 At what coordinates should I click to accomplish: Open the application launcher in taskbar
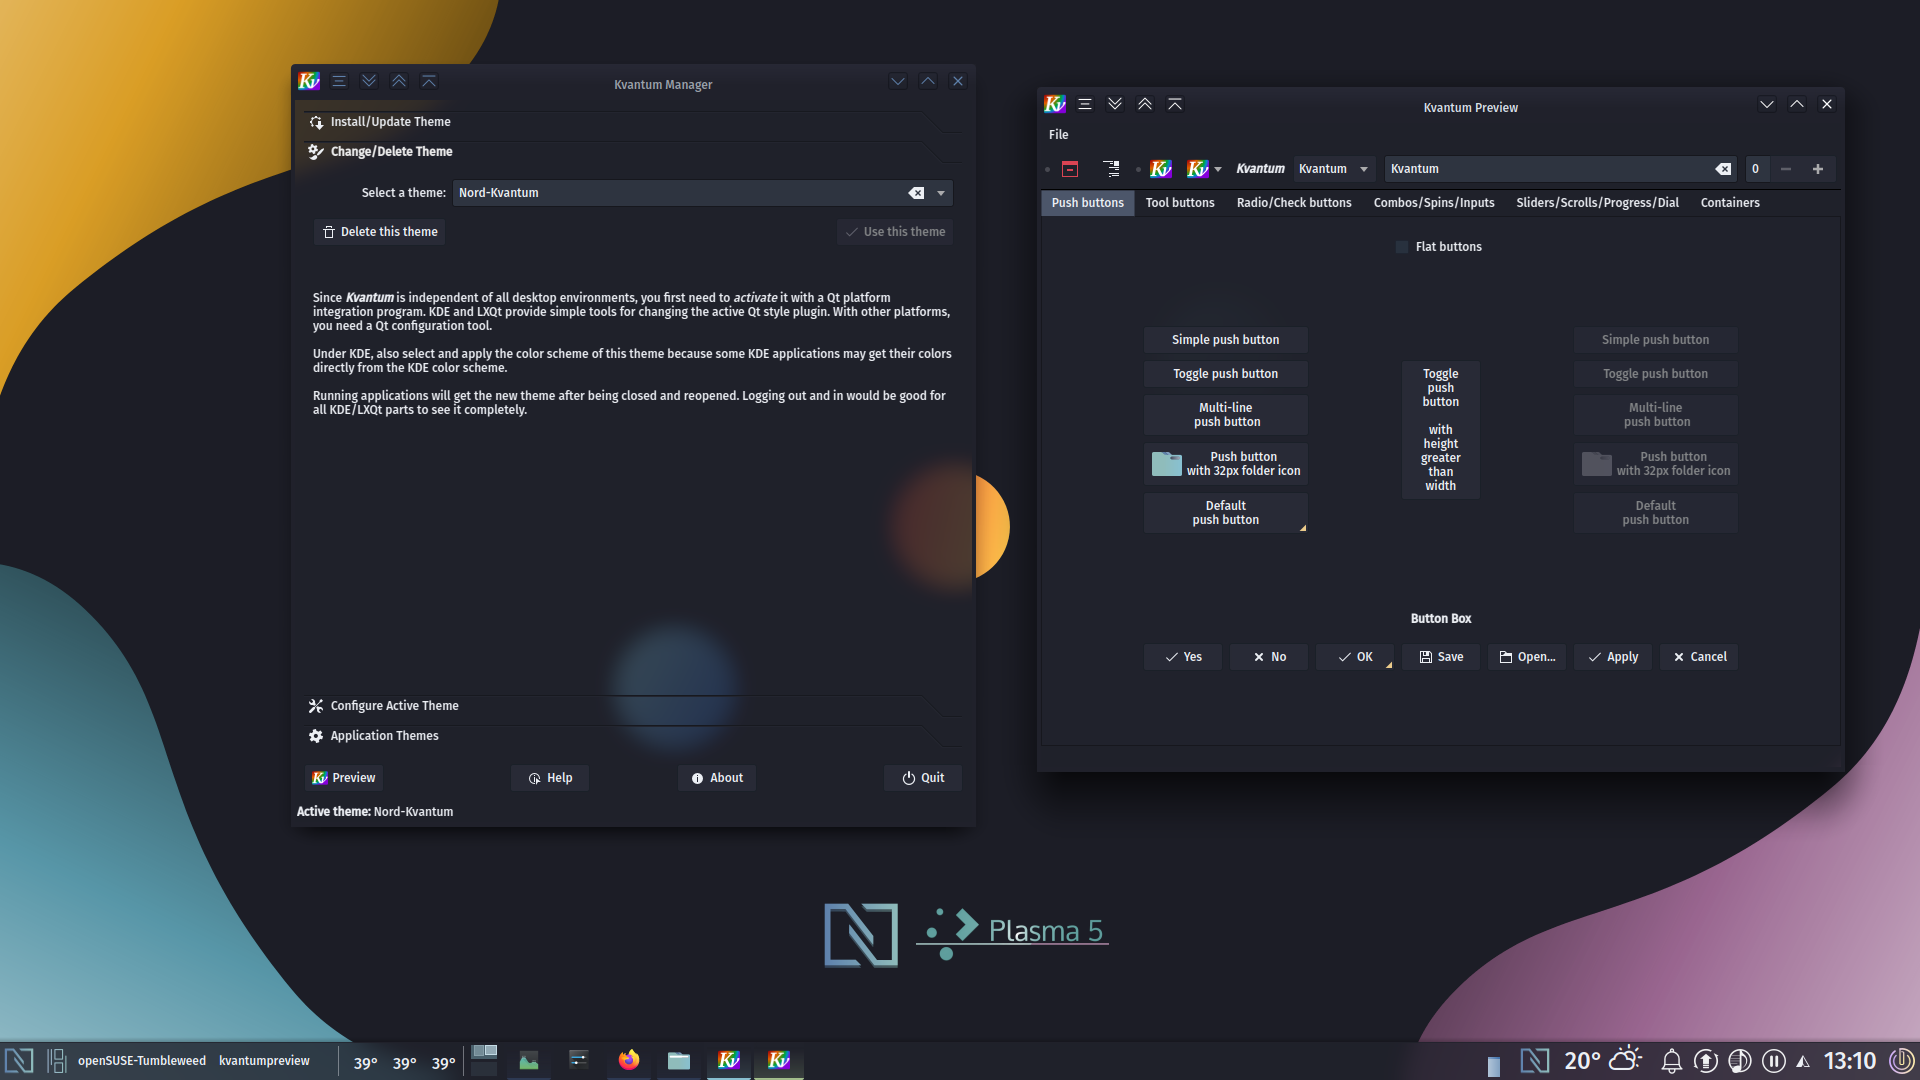tap(19, 1060)
